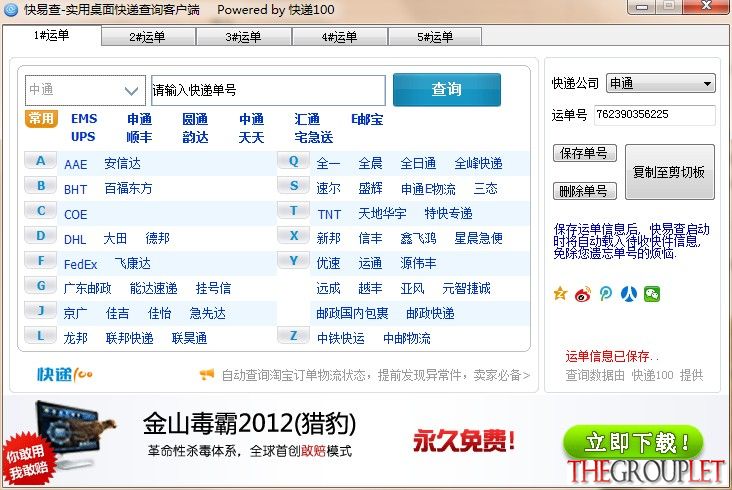
Task: Click 复制至剪切板 button
Action: click(x=669, y=172)
